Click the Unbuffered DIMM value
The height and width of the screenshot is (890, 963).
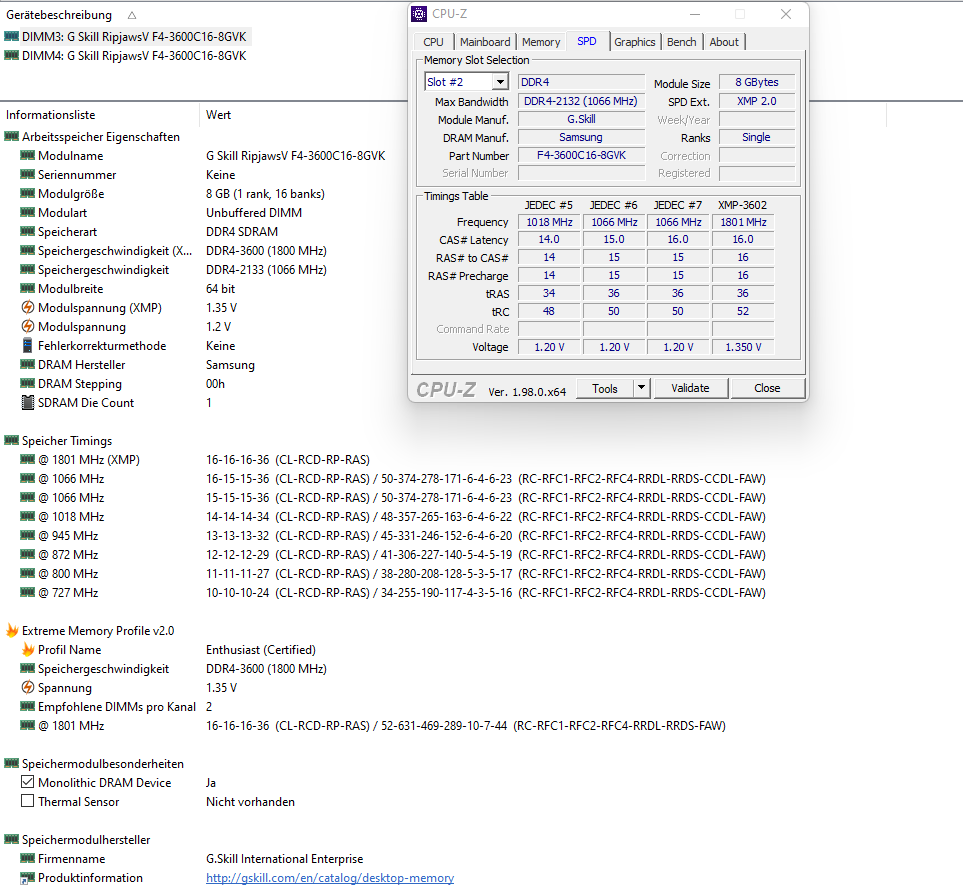coord(254,213)
